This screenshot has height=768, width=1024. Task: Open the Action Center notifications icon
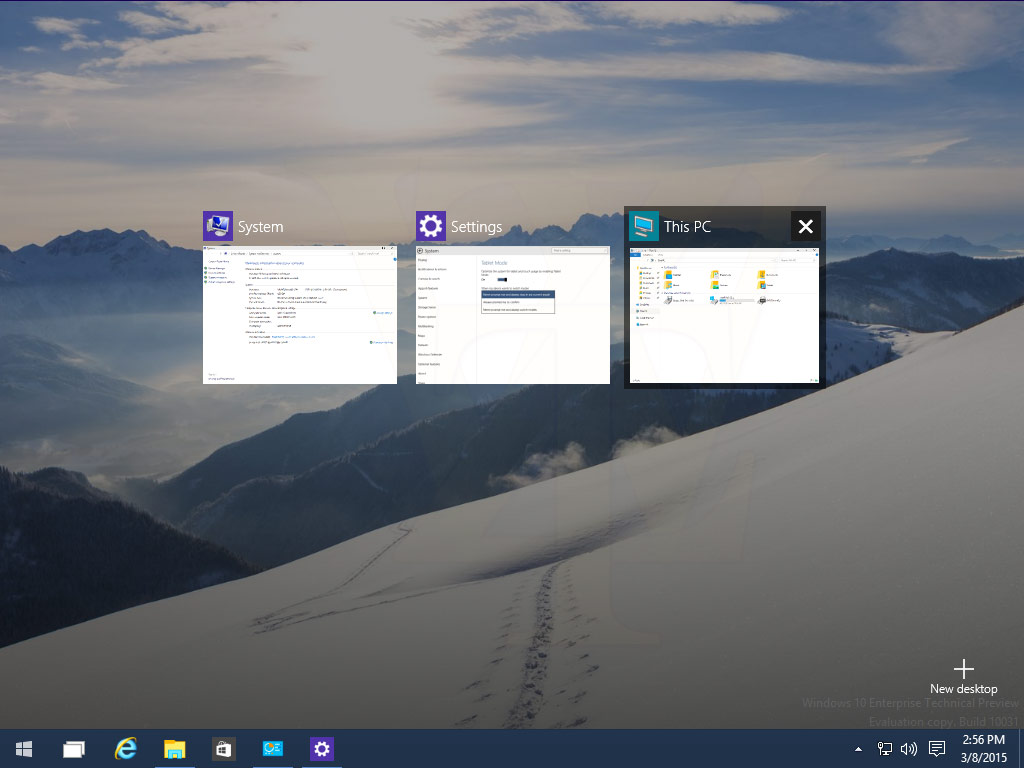tap(937, 748)
